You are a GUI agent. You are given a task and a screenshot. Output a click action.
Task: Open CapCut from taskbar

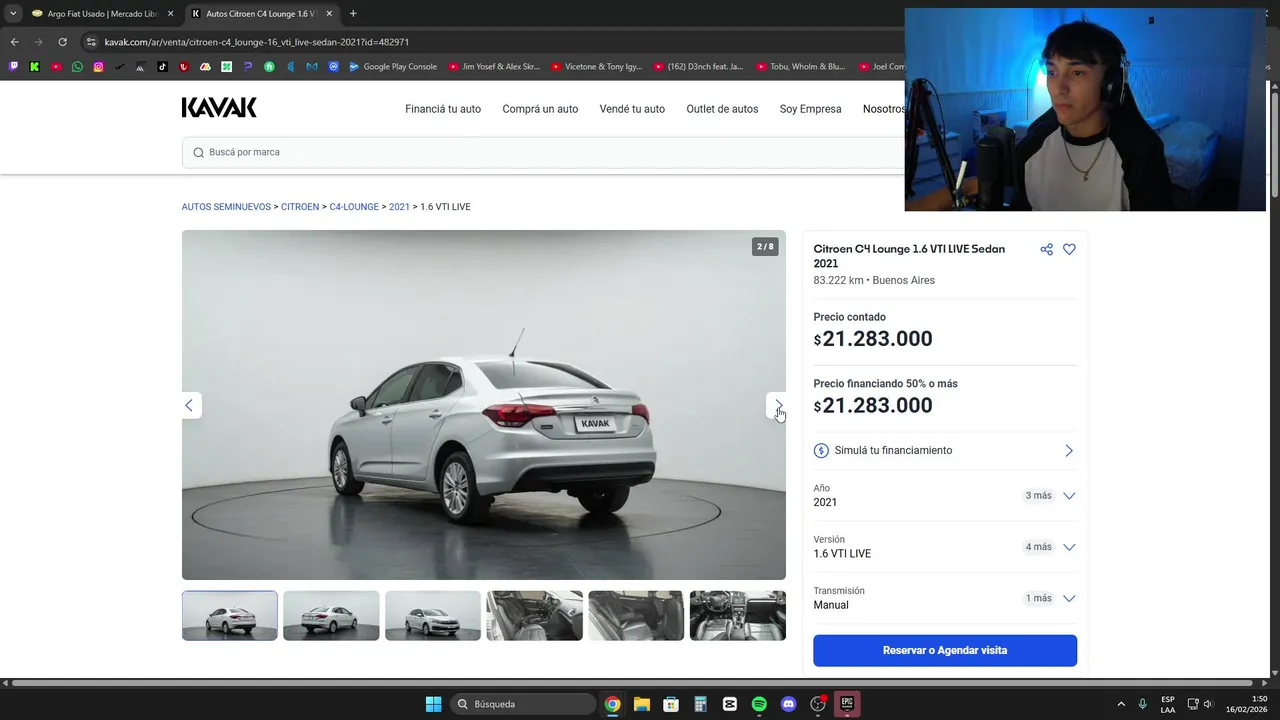[x=729, y=704]
